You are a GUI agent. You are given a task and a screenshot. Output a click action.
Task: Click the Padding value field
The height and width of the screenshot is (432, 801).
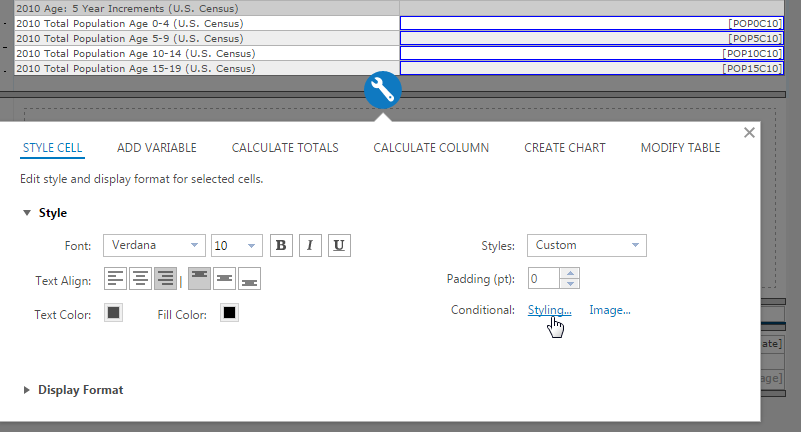(544, 279)
